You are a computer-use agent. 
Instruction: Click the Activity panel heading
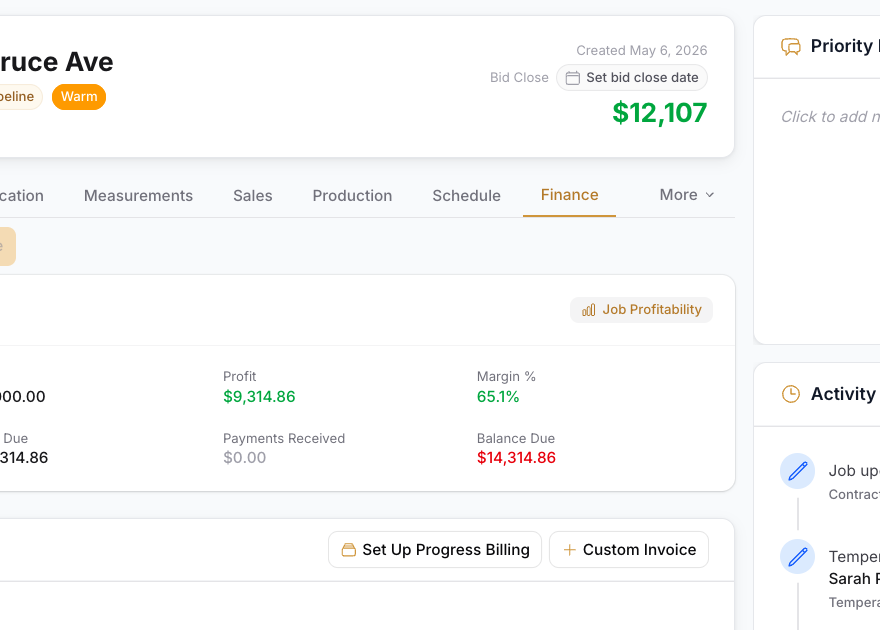tap(843, 394)
